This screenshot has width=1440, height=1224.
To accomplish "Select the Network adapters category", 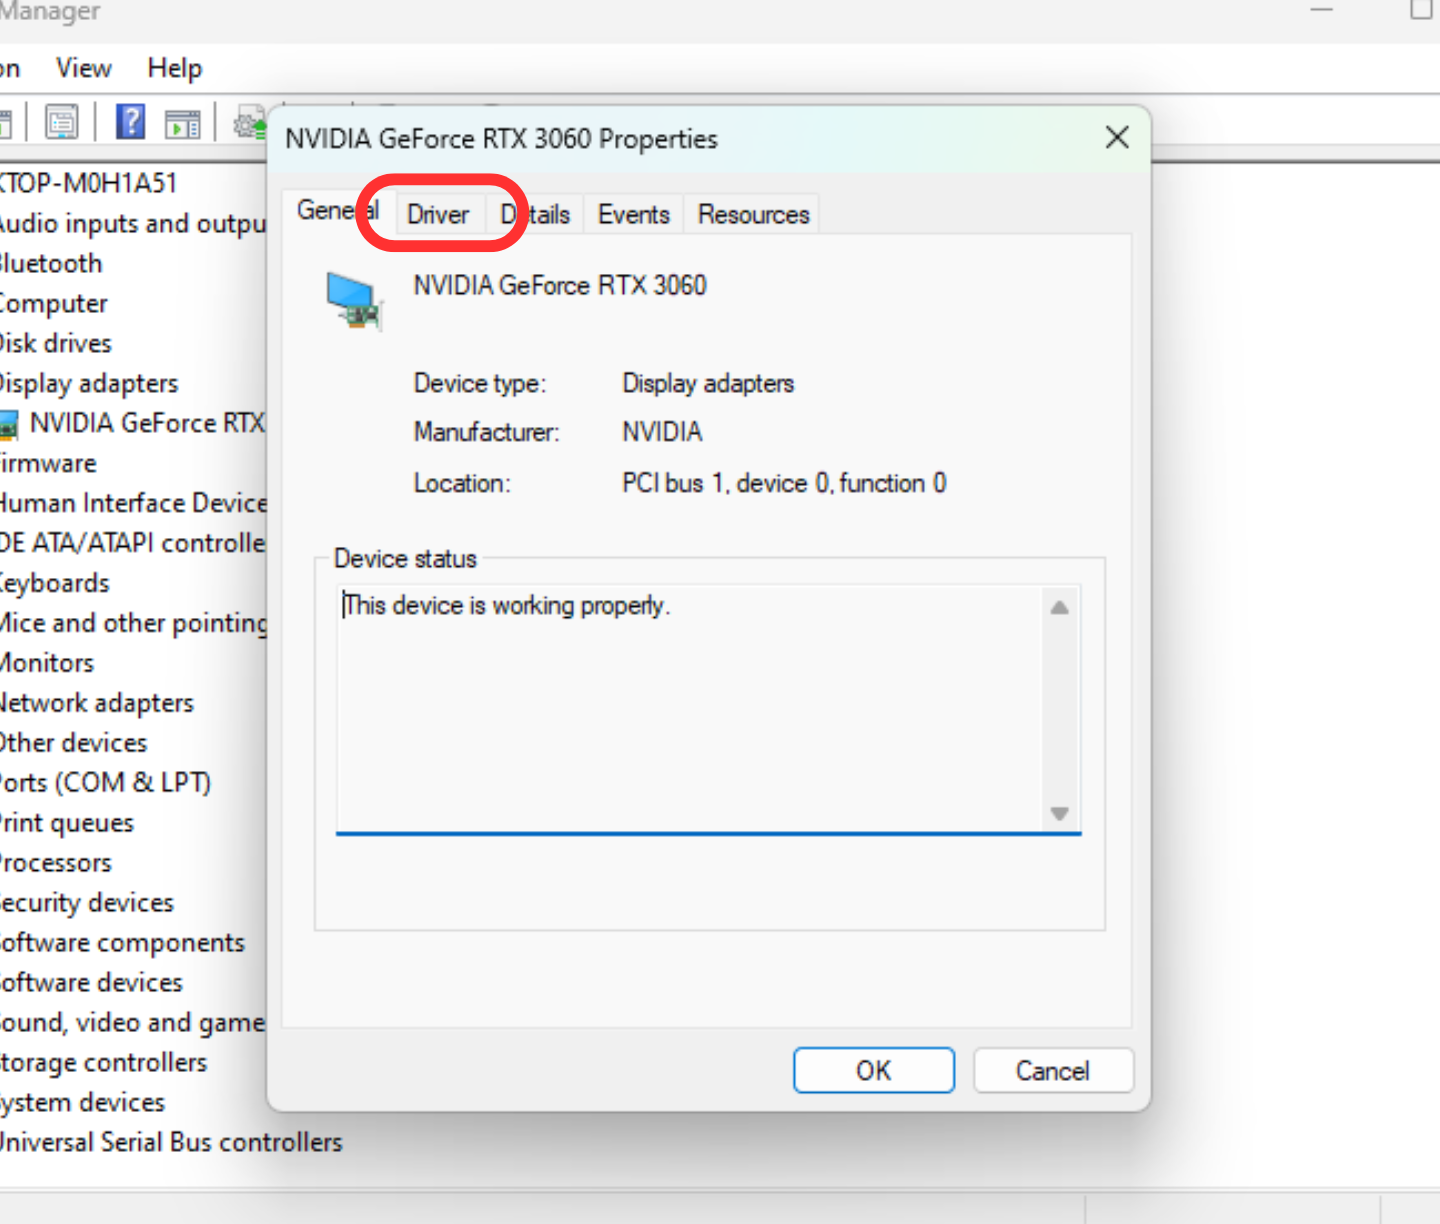I will [96, 702].
